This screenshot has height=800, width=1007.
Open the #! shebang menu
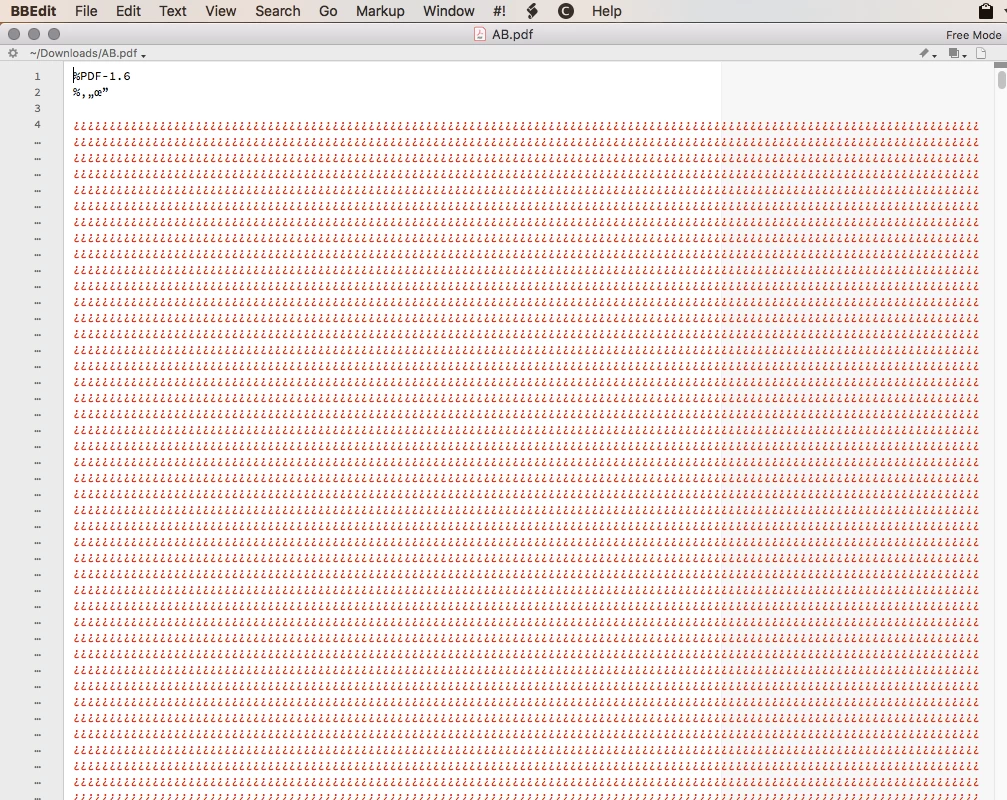499,11
